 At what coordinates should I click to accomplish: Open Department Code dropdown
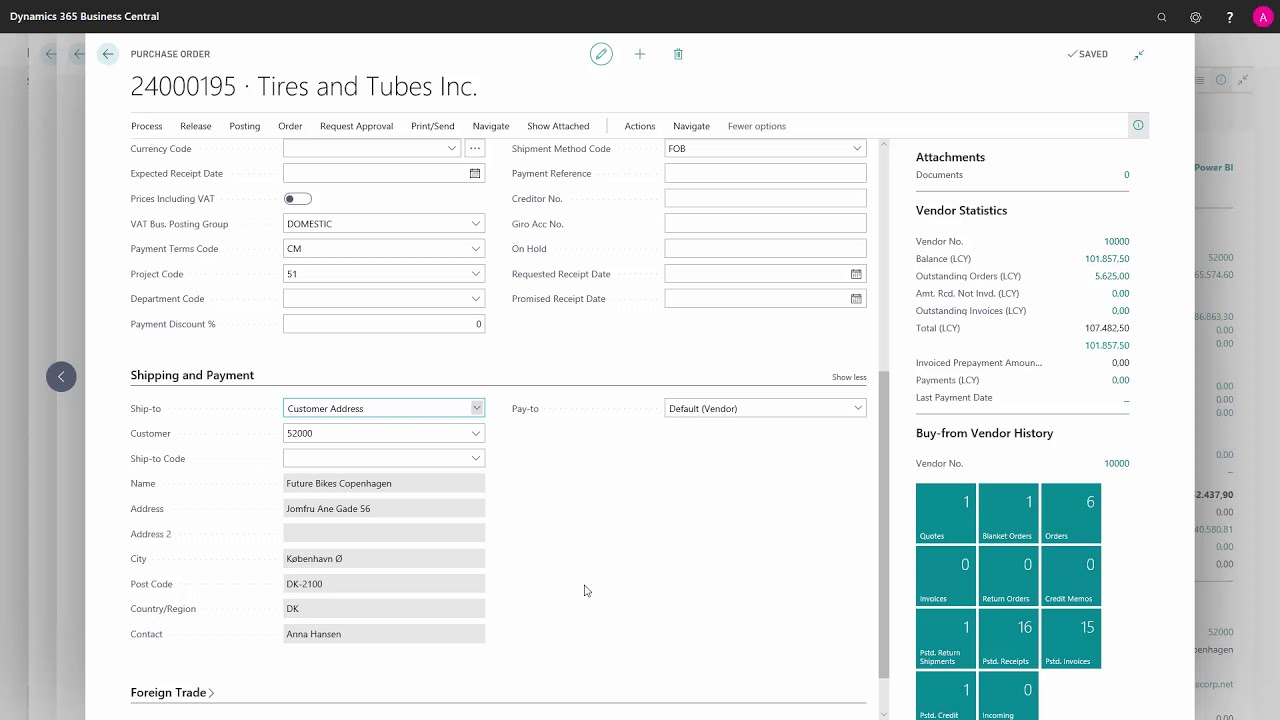476,299
